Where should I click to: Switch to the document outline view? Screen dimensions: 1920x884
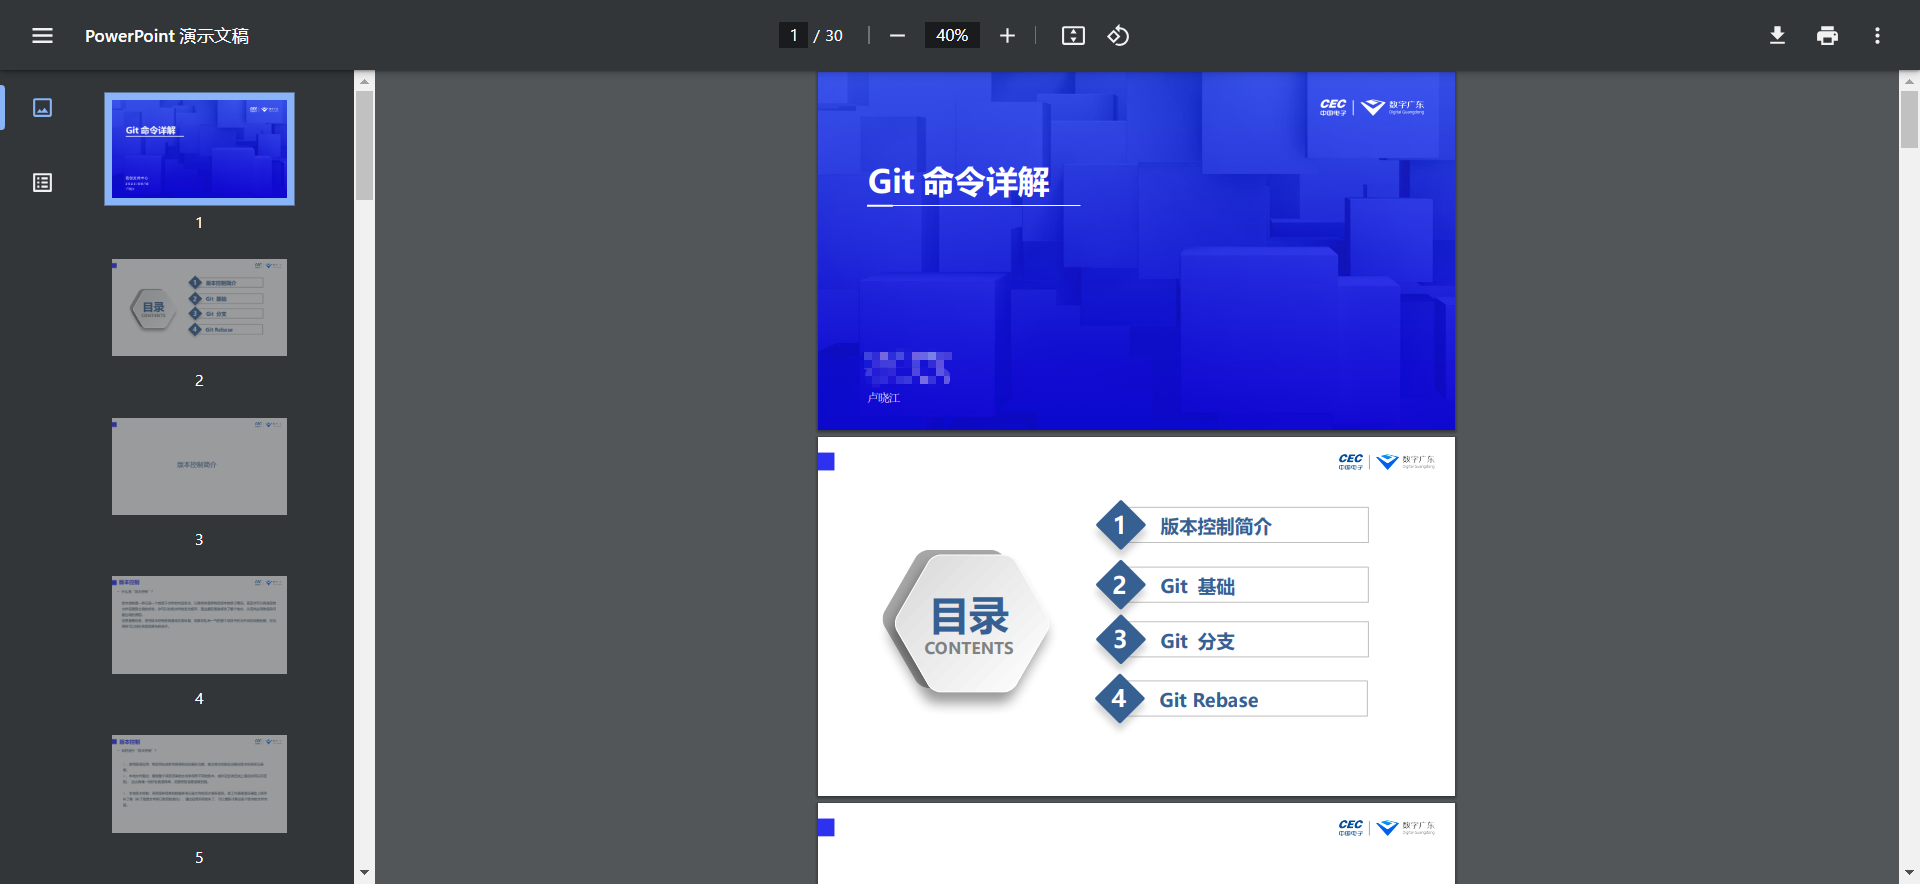pos(42,183)
